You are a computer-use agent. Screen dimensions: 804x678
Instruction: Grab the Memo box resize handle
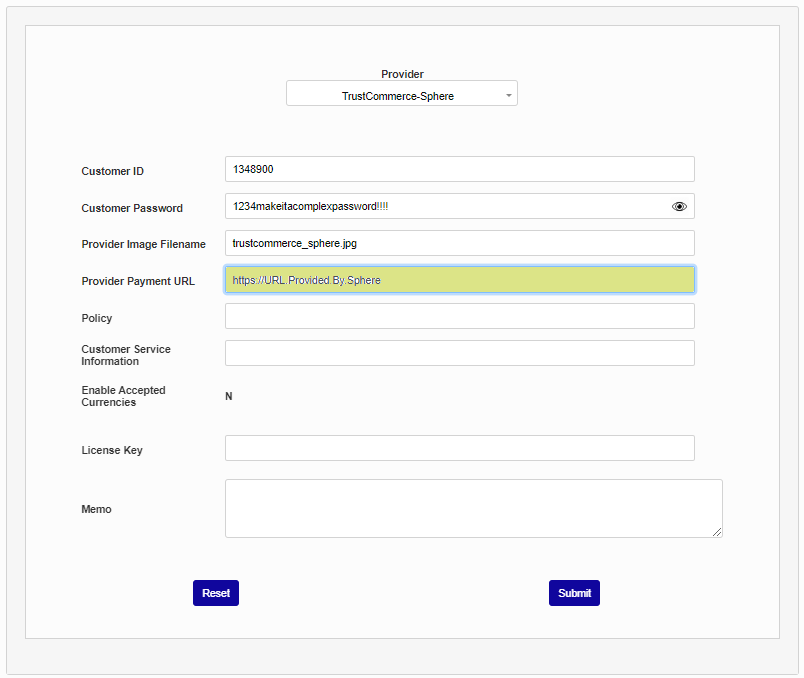coord(717,532)
